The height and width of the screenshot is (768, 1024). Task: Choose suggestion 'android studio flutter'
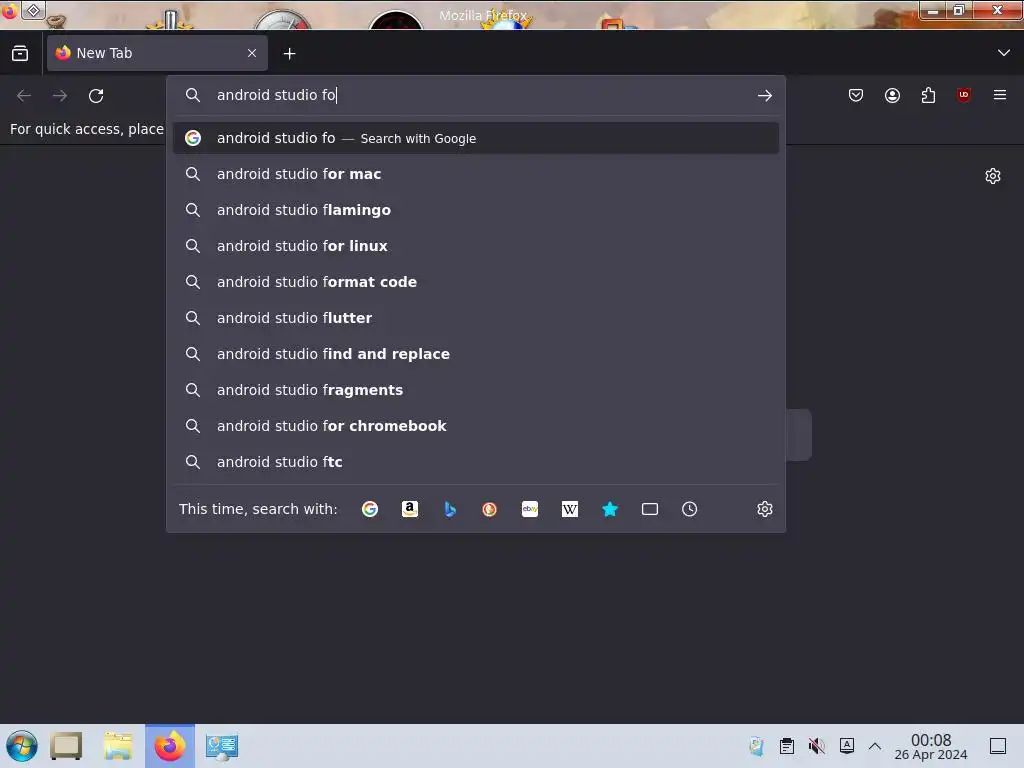tap(475, 318)
